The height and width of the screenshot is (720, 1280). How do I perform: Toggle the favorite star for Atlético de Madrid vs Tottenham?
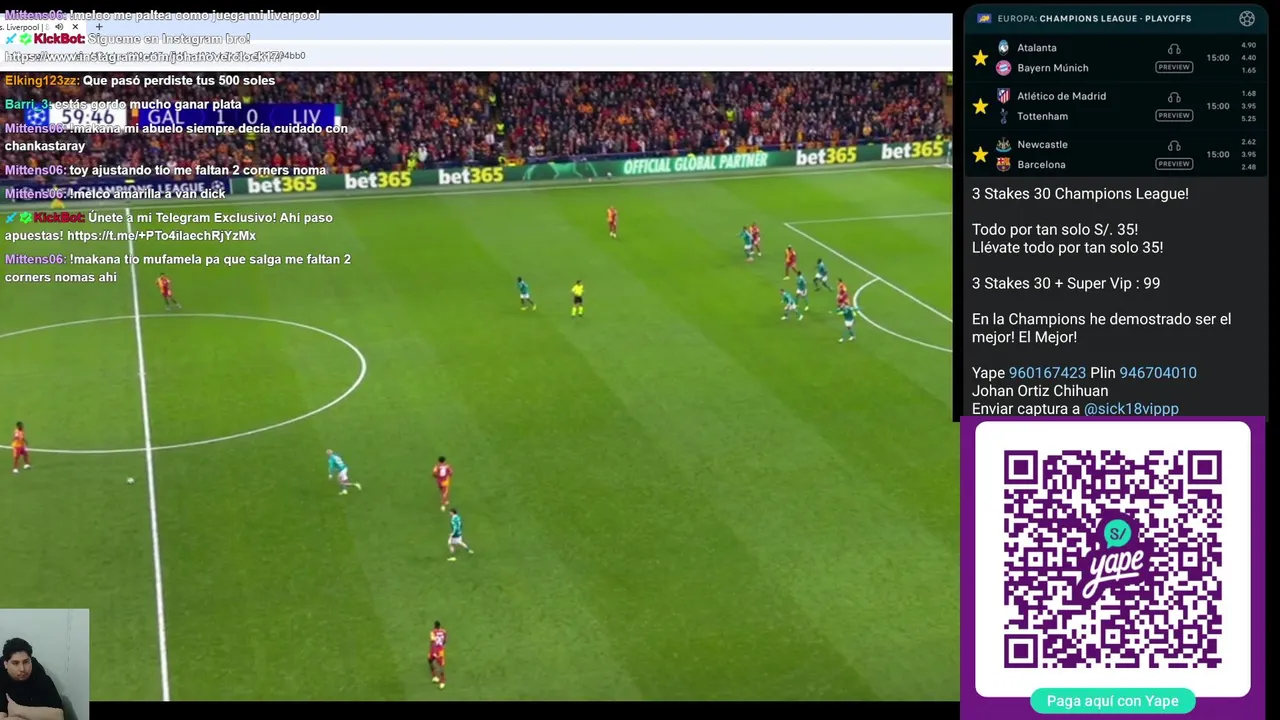pos(980,106)
